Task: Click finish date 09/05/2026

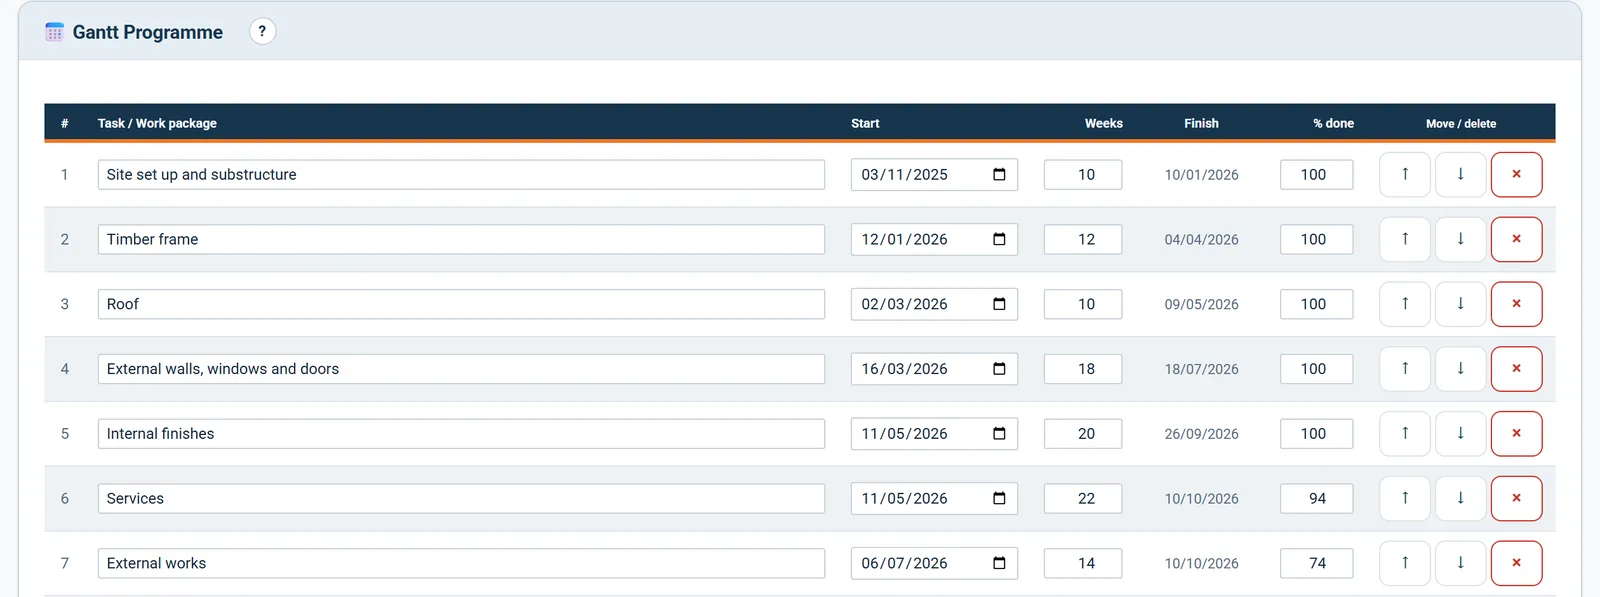Action: point(1201,304)
